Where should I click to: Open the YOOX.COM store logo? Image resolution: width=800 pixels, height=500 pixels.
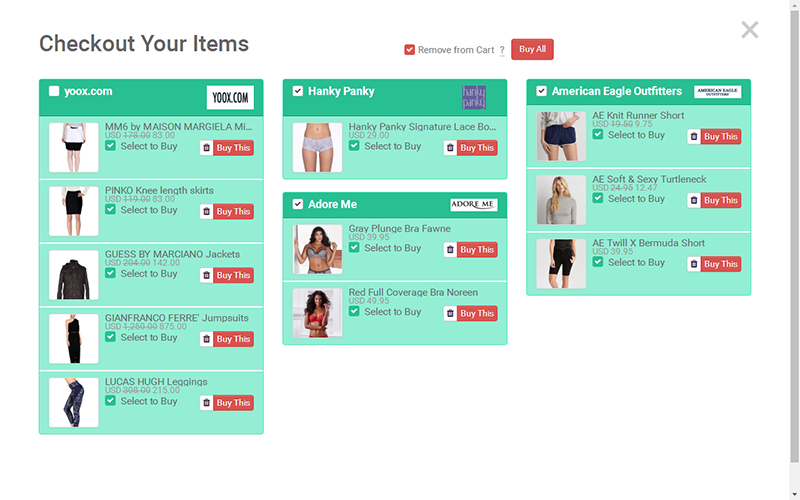[x=230, y=97]
